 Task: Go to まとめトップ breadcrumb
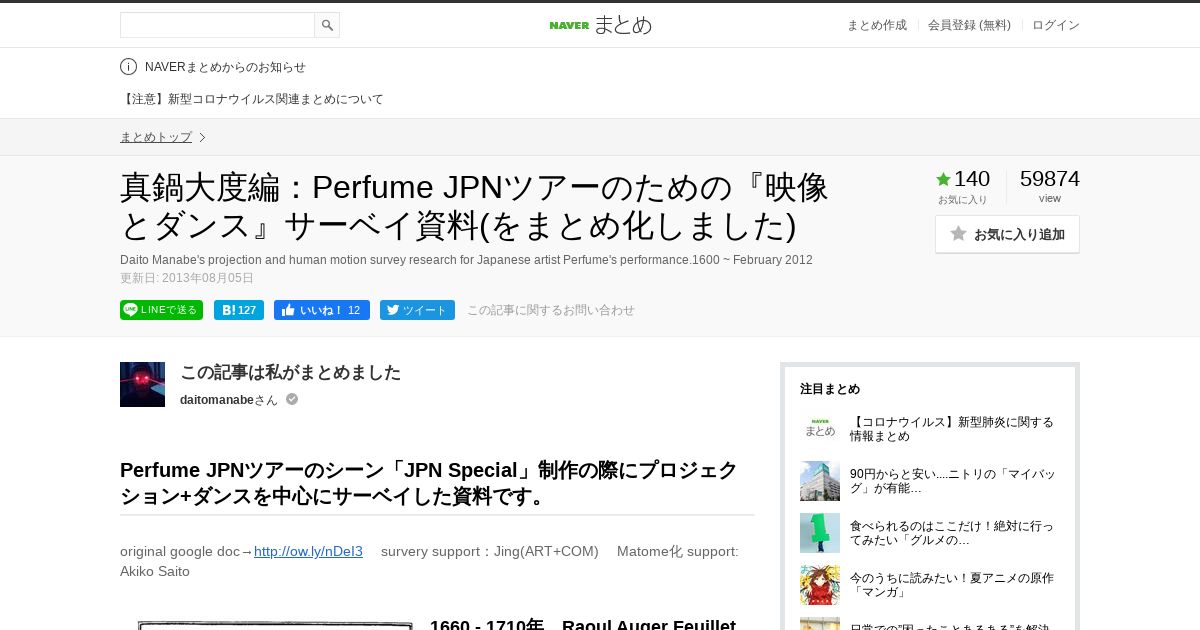point(156,137)
